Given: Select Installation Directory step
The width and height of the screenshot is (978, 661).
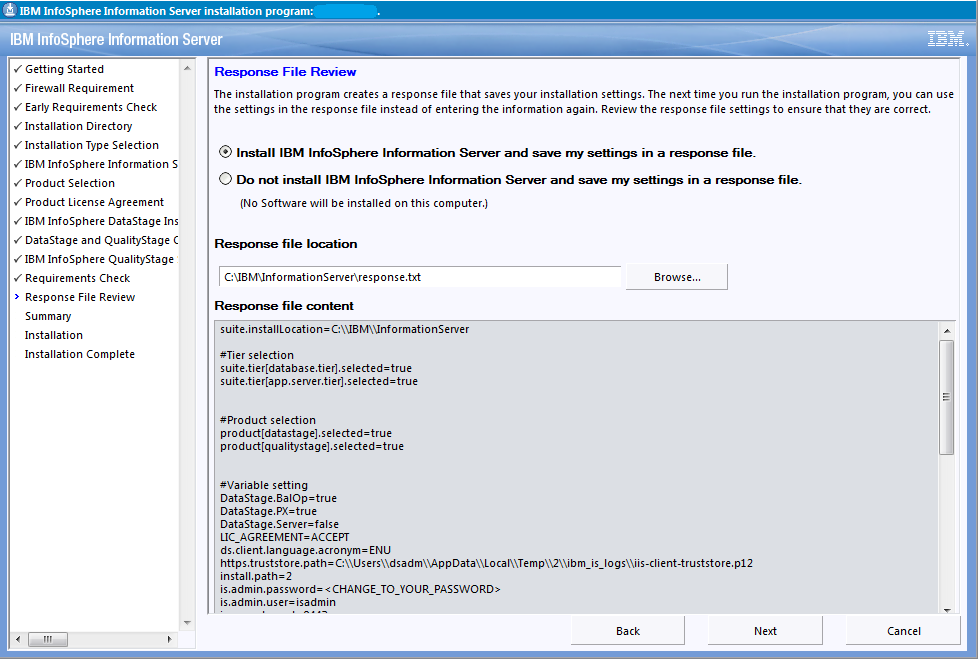Looking at the screenshot, I should point(79,126).
